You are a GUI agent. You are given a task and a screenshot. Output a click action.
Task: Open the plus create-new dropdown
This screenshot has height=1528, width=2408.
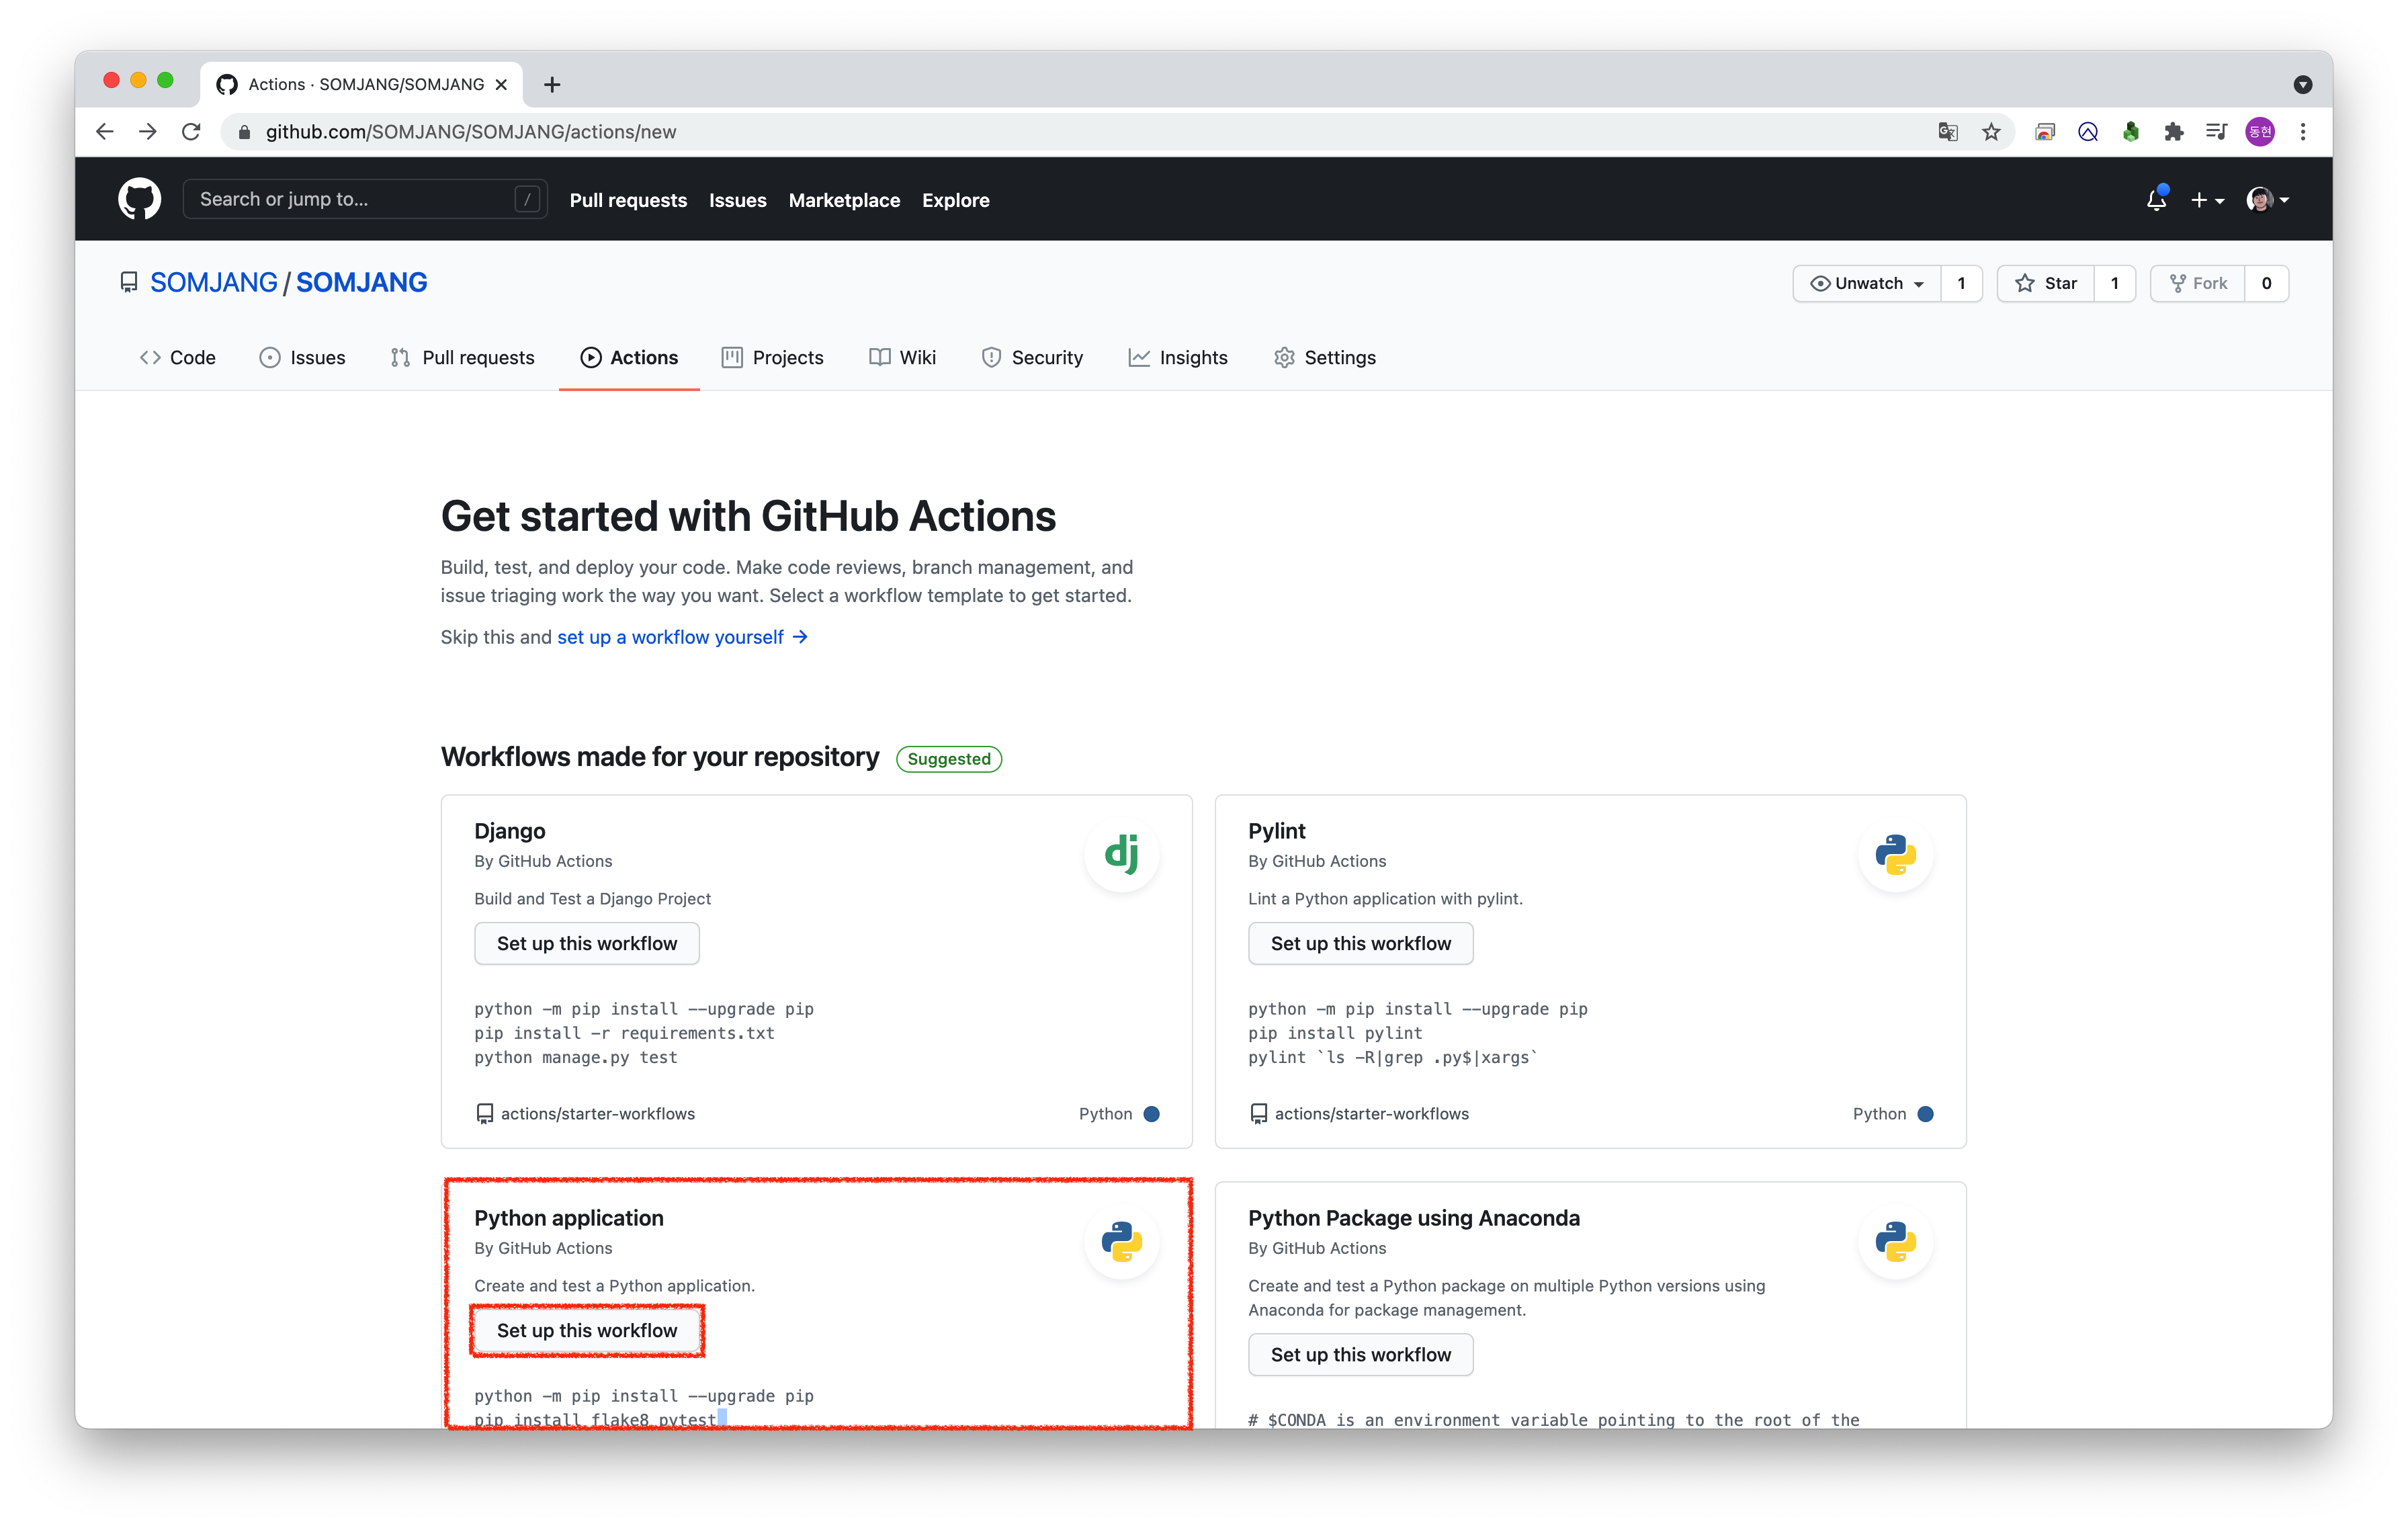[2207, 200]
